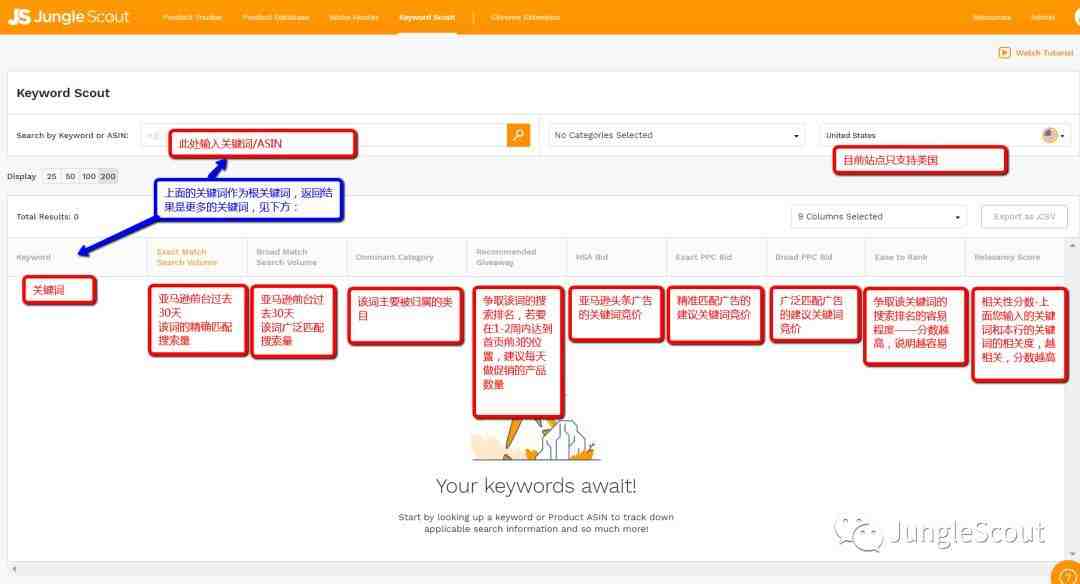Click the table scroll-up arrow
The height and width of the screenshot is (584, 1080).
coord(1072,245)
